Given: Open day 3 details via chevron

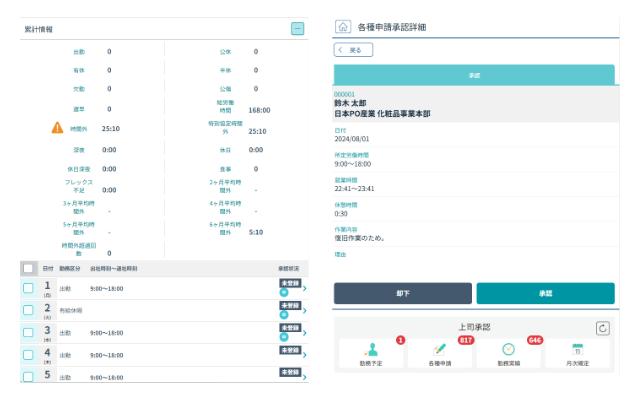Looking at the screenshot, I should pyautogui.click(x=304, y=333).
